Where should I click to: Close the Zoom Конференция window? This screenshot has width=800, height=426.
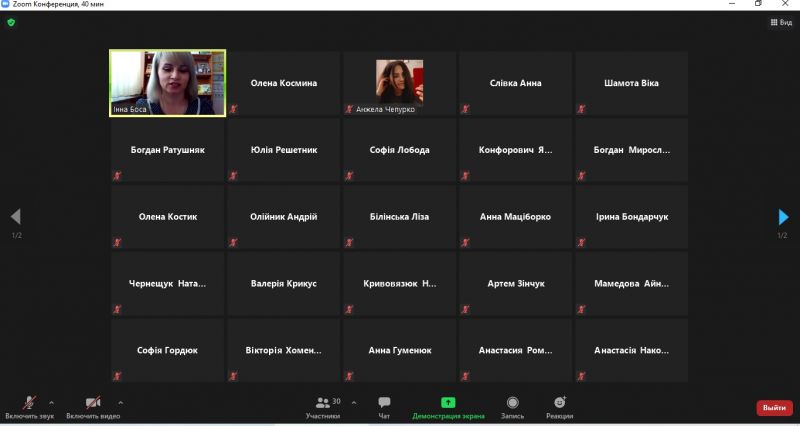[785, 4]
